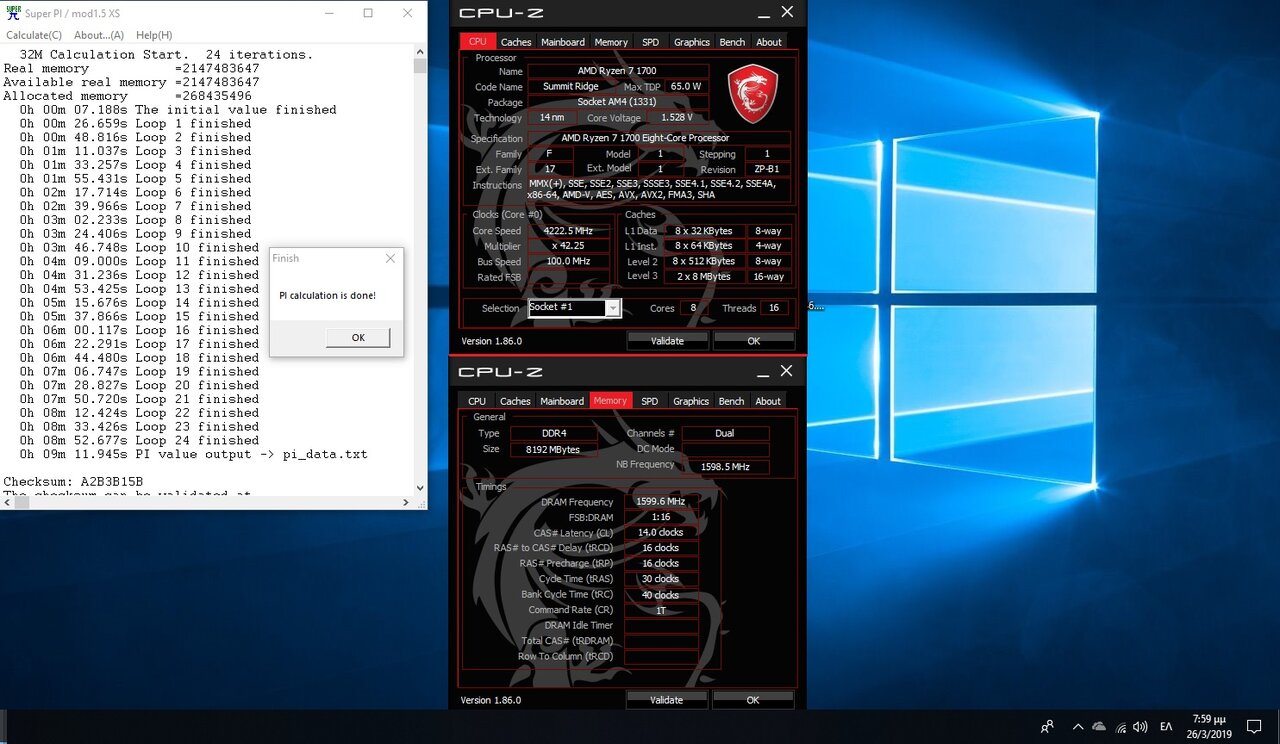Click OK in the upper CPU-Z window

click(x=753, y=341)
